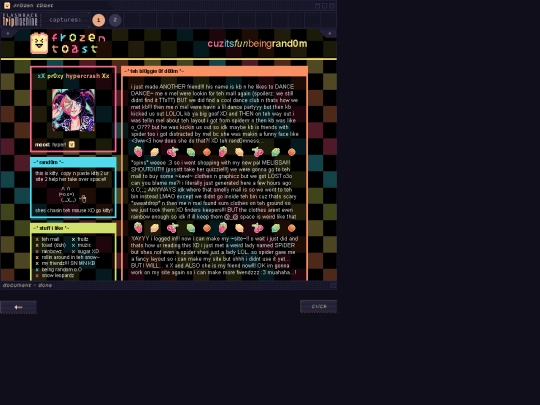
Task: Click the rightmost orange in the upper fruit divider
Action: (292, 152)
